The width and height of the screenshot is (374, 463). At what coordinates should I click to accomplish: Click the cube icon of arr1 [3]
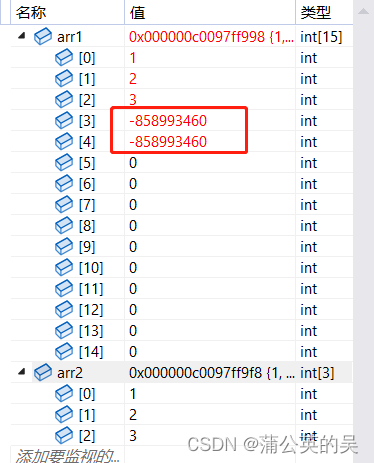(64, 120)
